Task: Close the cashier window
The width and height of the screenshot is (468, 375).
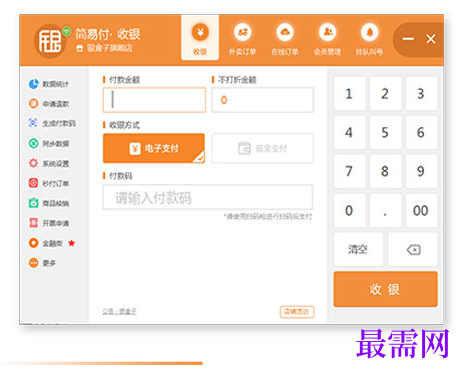Action: (x=431, y=39)
